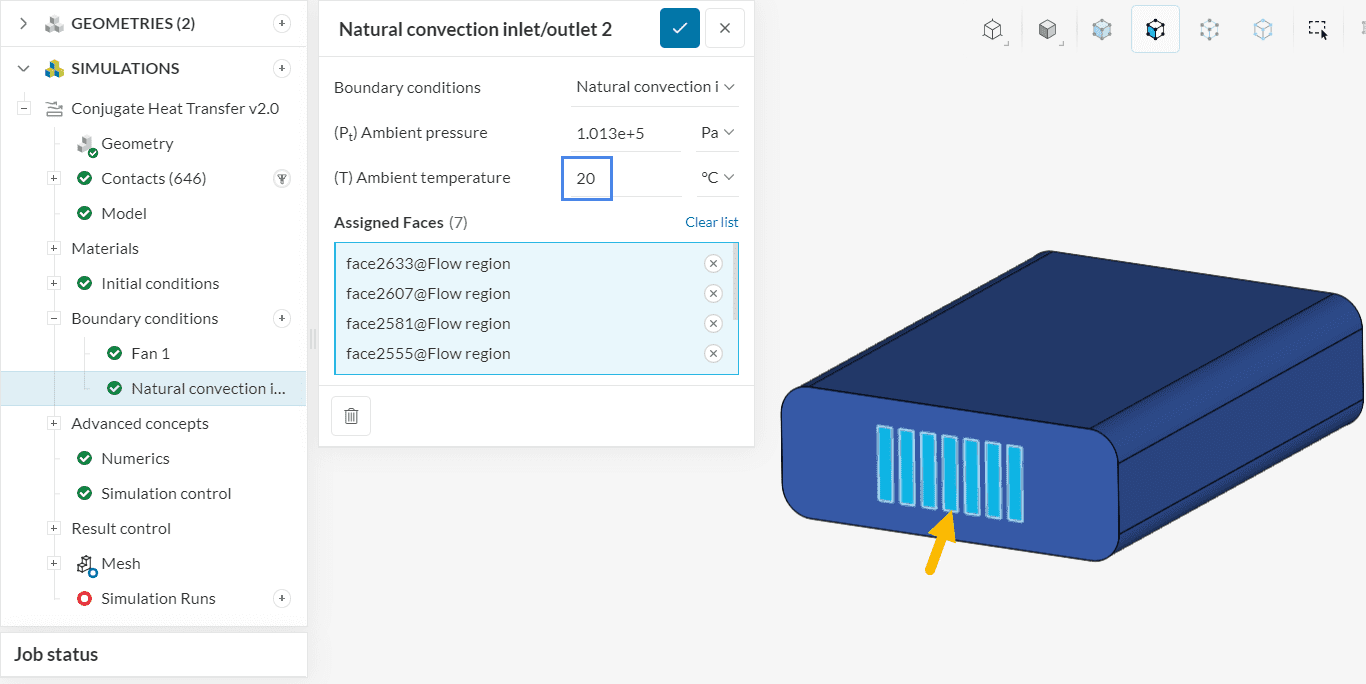Click the Ambient temperature input field
This screenshot has width=1366, height=684.
coord(622,178)
